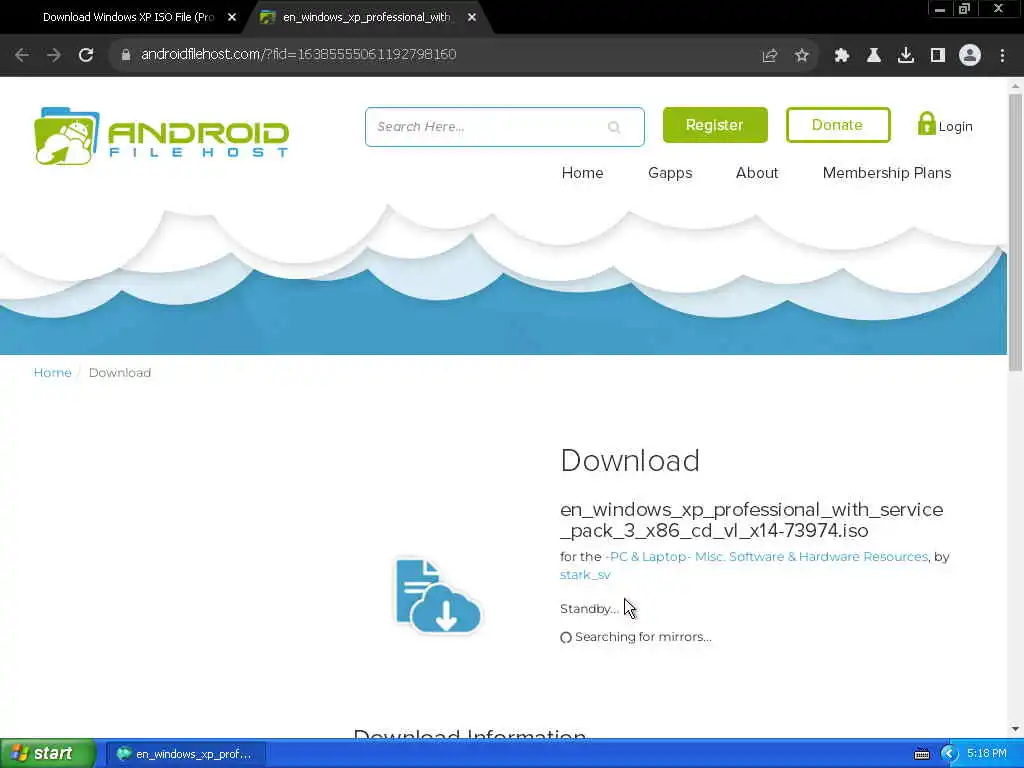Open Chrome three-dot menu

1002,56
